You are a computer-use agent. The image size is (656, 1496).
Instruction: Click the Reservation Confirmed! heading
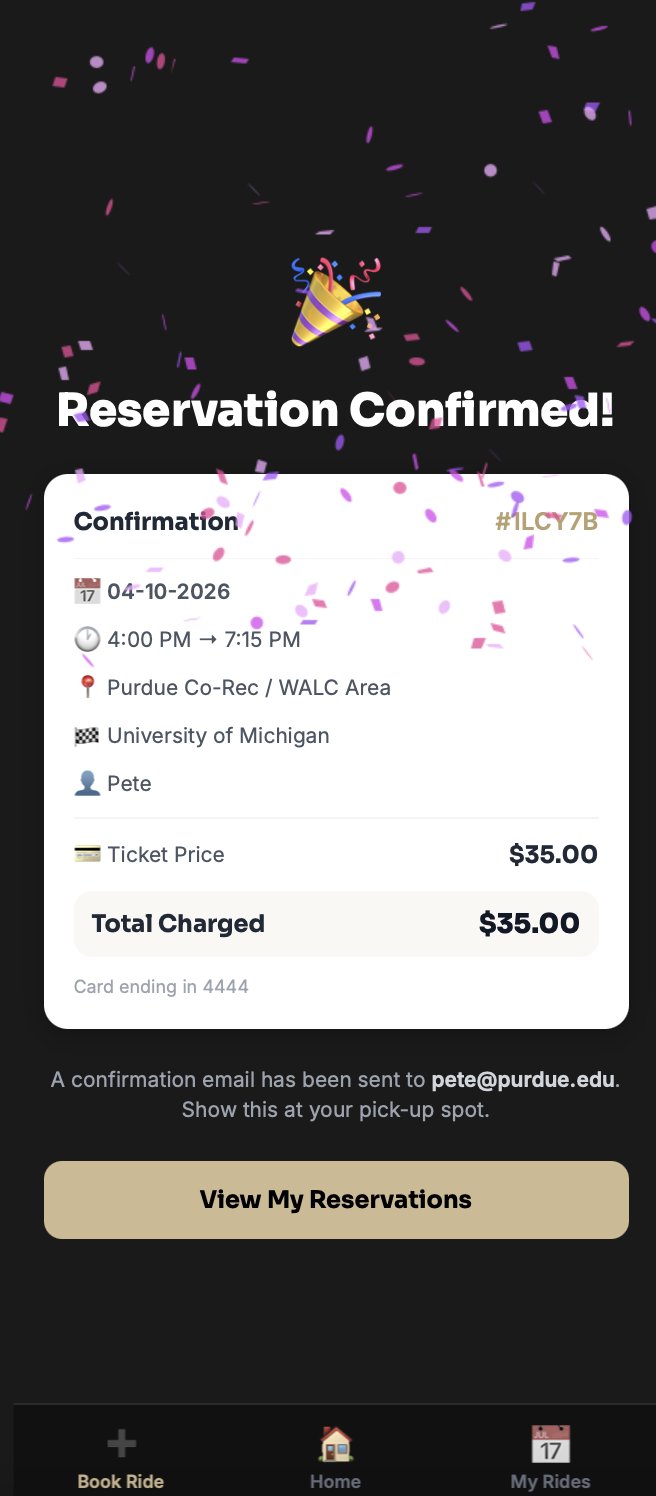click(x=336, y=410)
